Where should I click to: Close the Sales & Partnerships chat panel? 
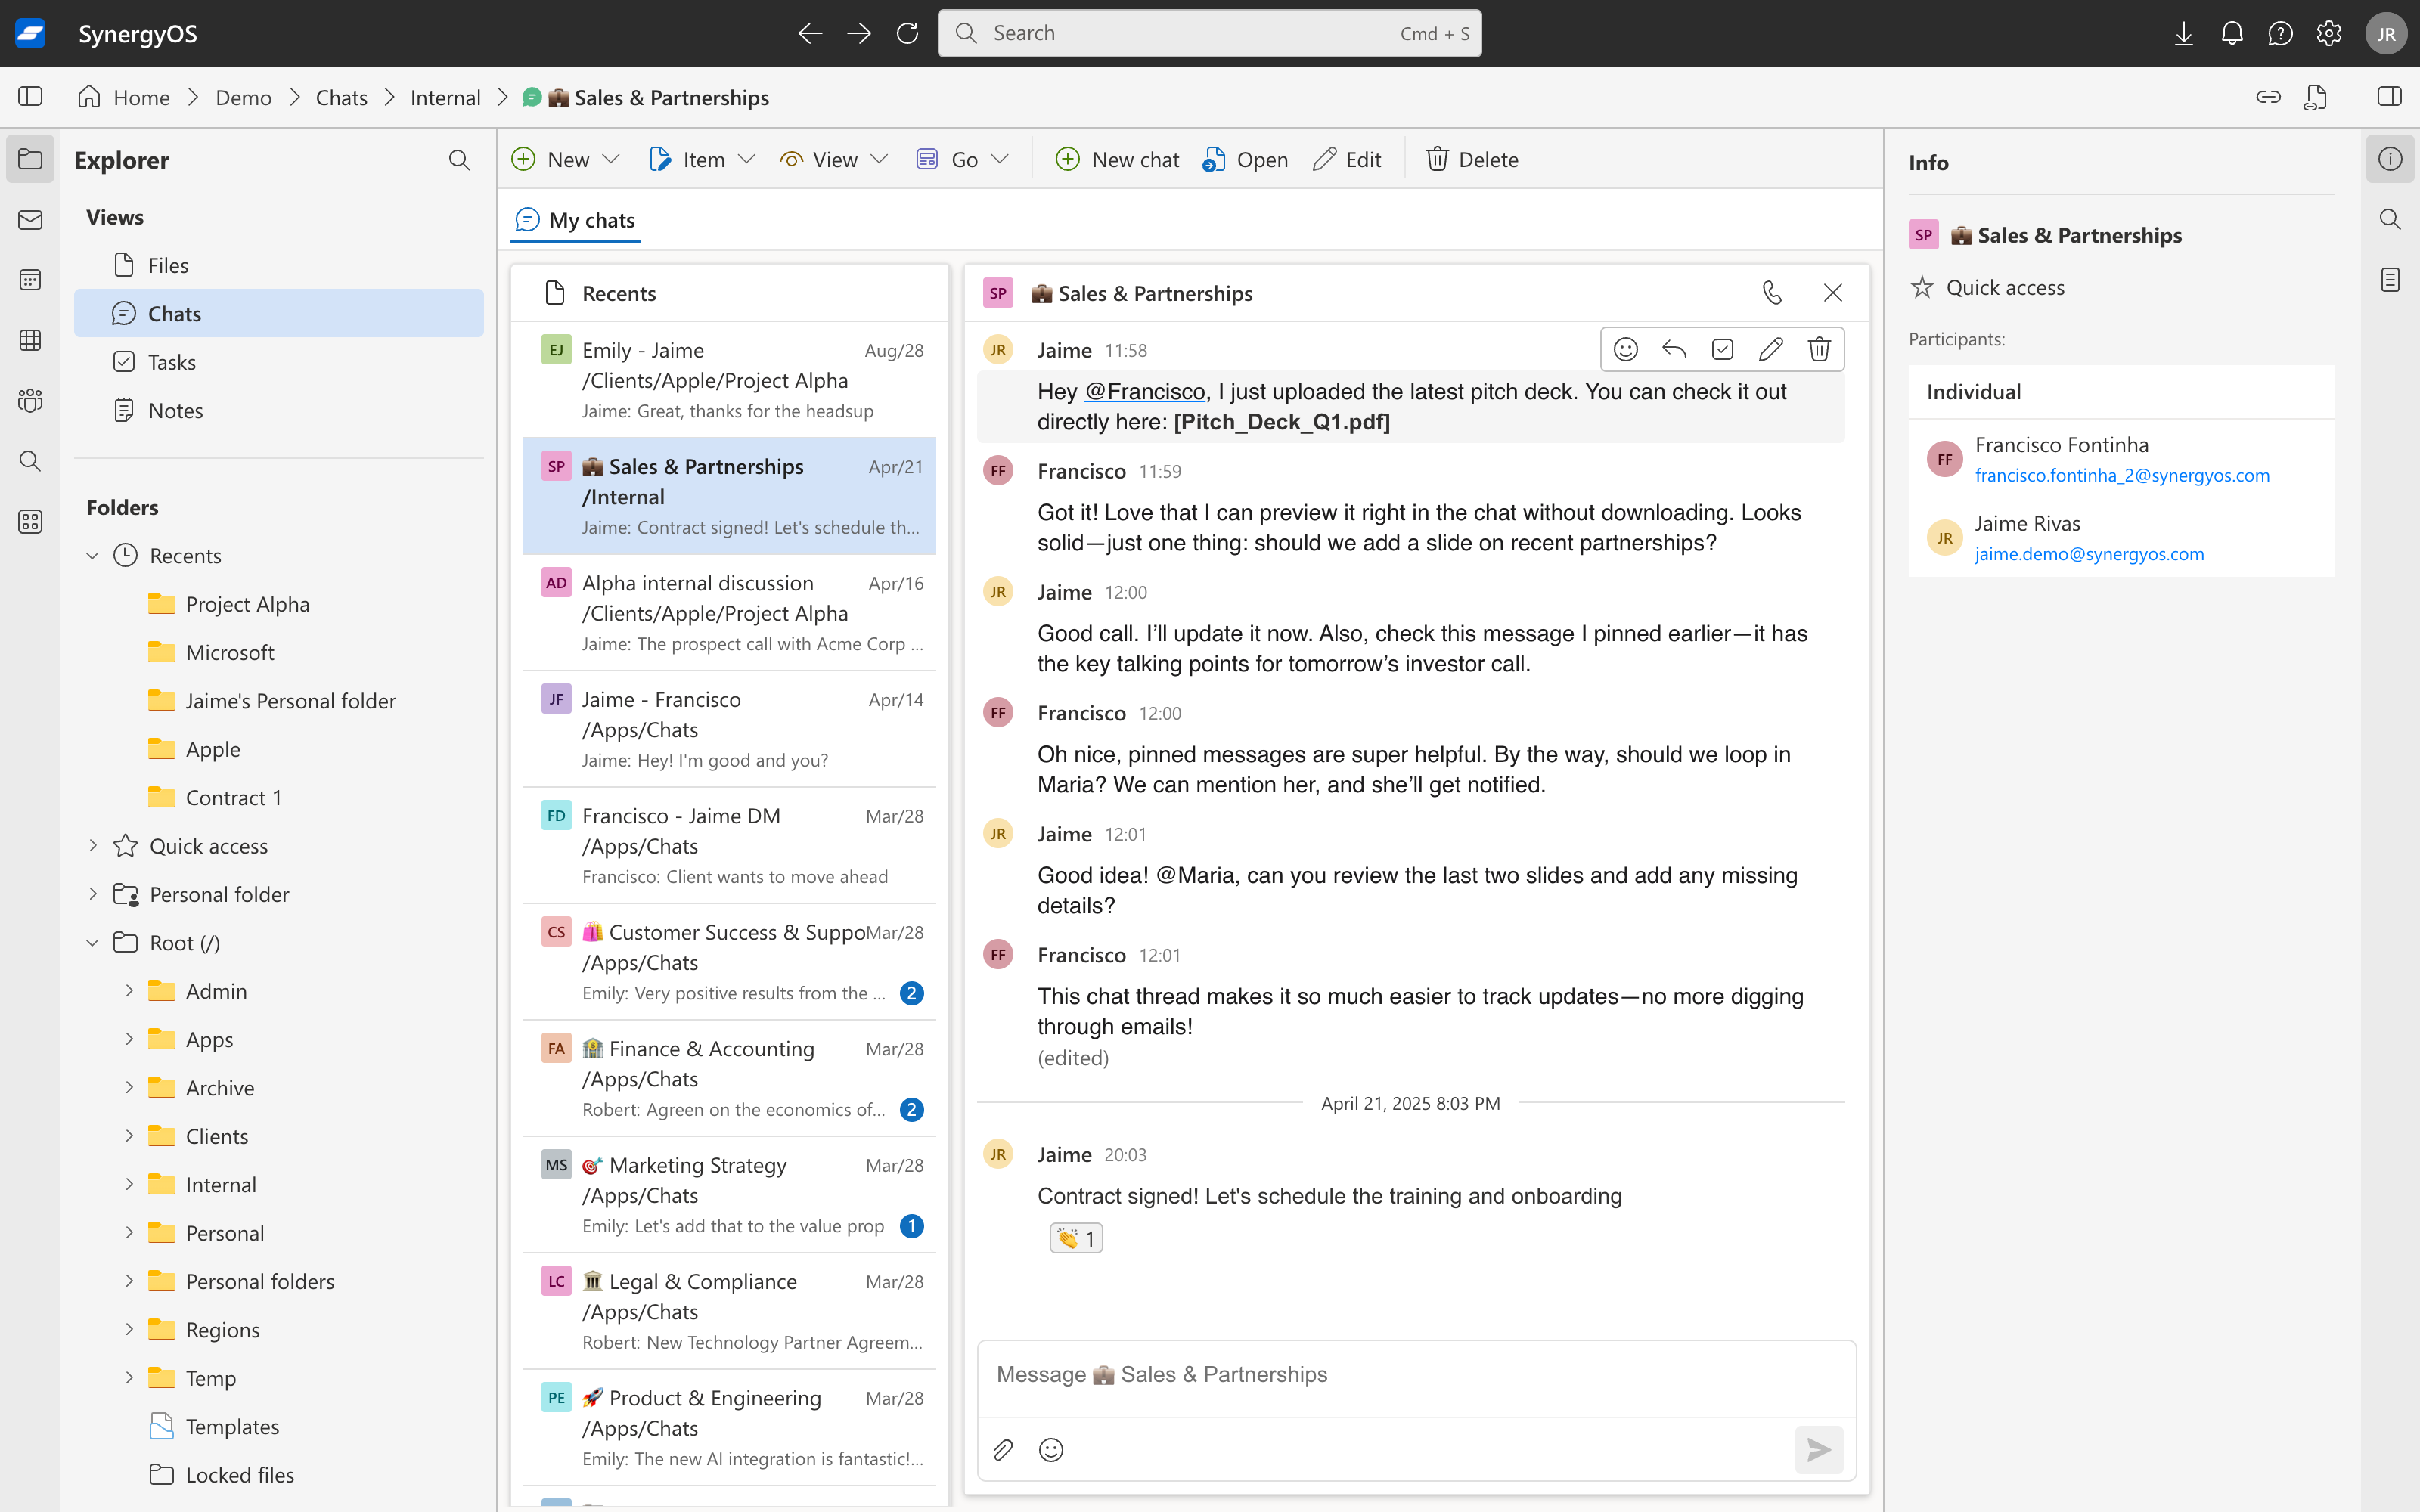[x=1832, y=293]
